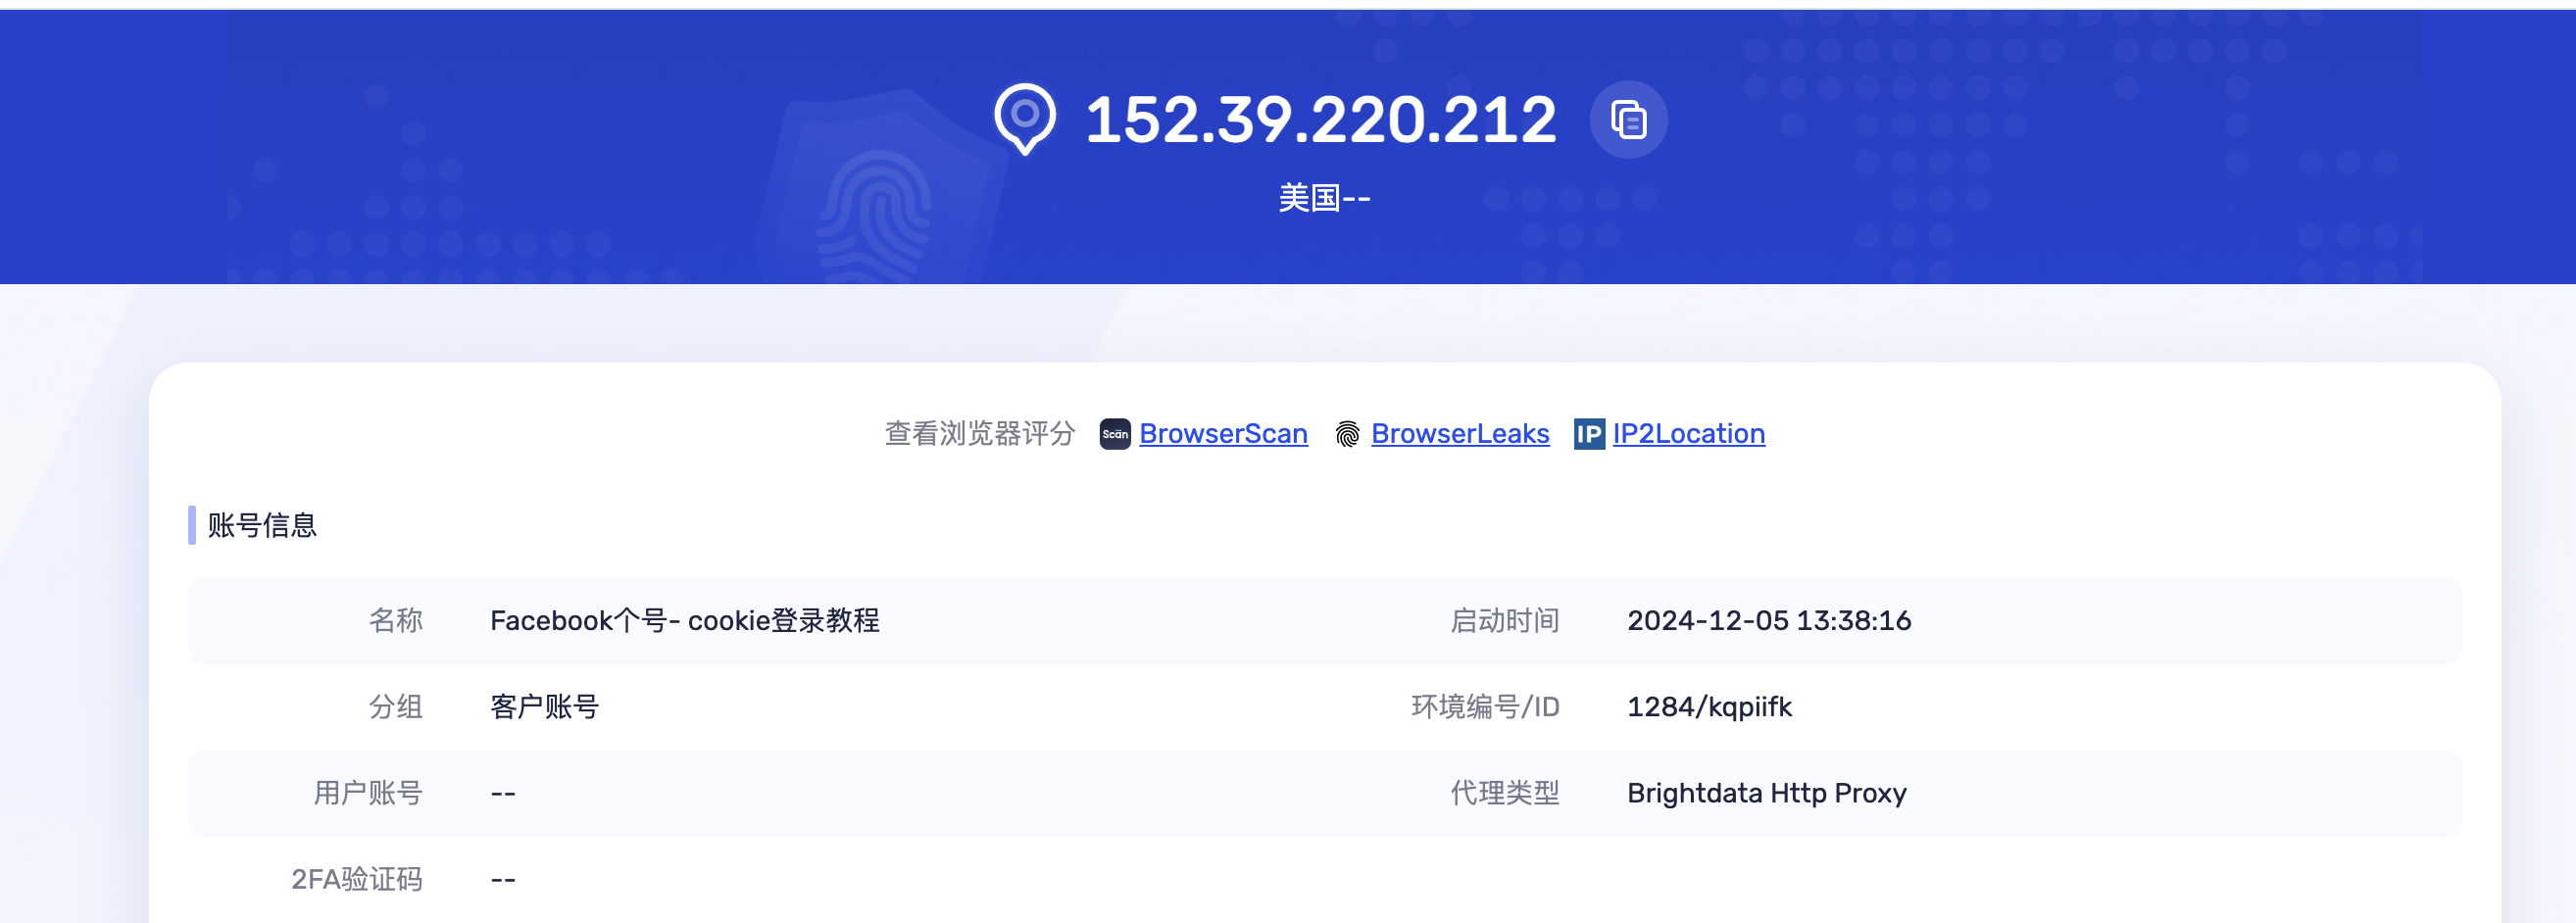Click the 代理类型 field label
The width and height of the screenshot is (2576, 923).
(1505, 794)
